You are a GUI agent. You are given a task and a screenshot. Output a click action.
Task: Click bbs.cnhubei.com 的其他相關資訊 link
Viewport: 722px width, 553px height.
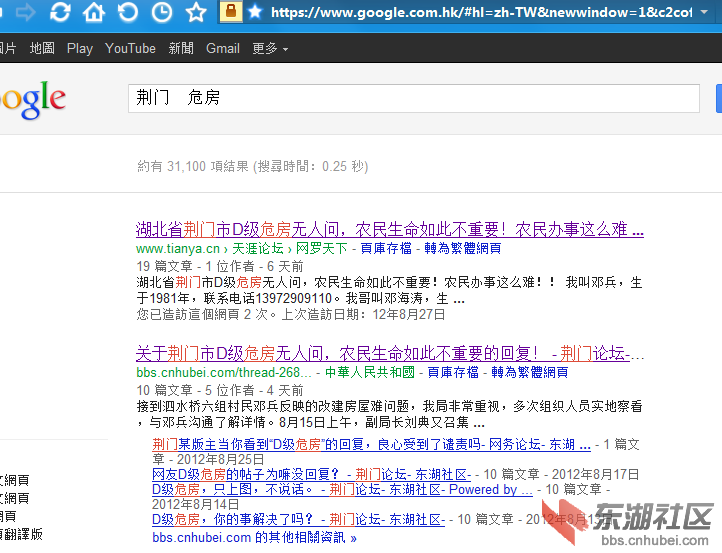254,537
